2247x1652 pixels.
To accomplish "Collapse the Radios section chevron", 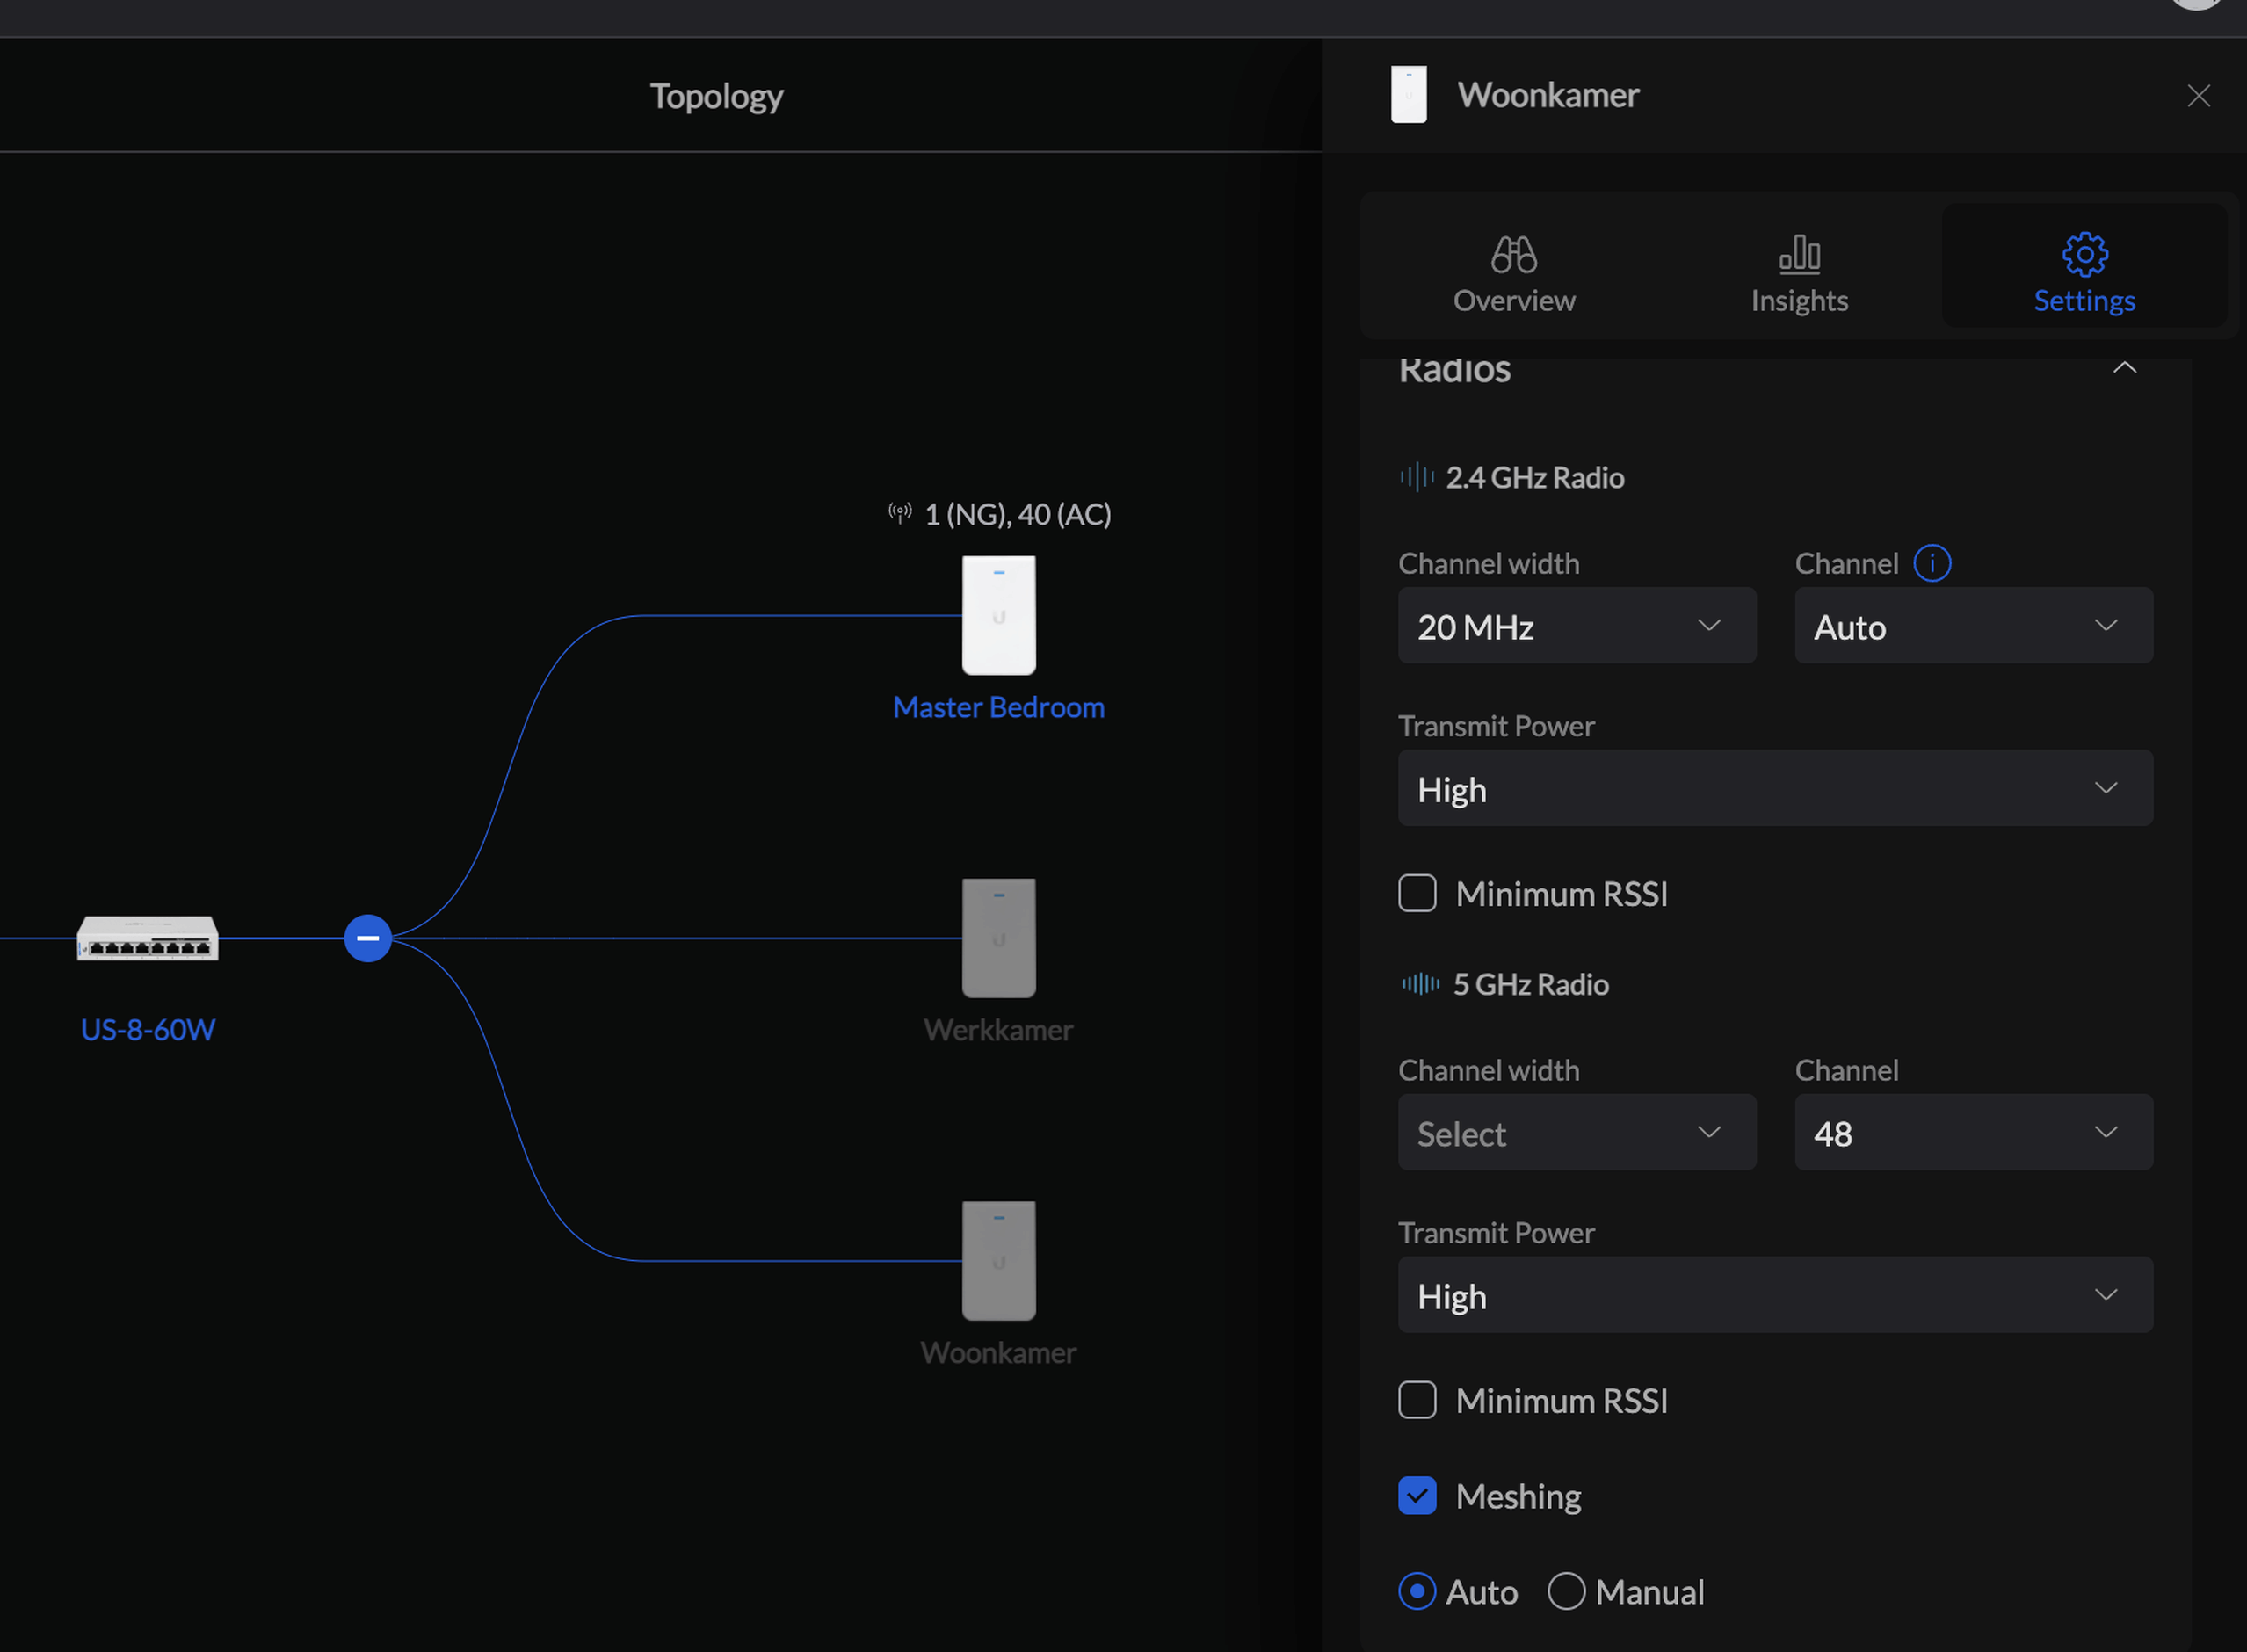I will click(2124, 368).
